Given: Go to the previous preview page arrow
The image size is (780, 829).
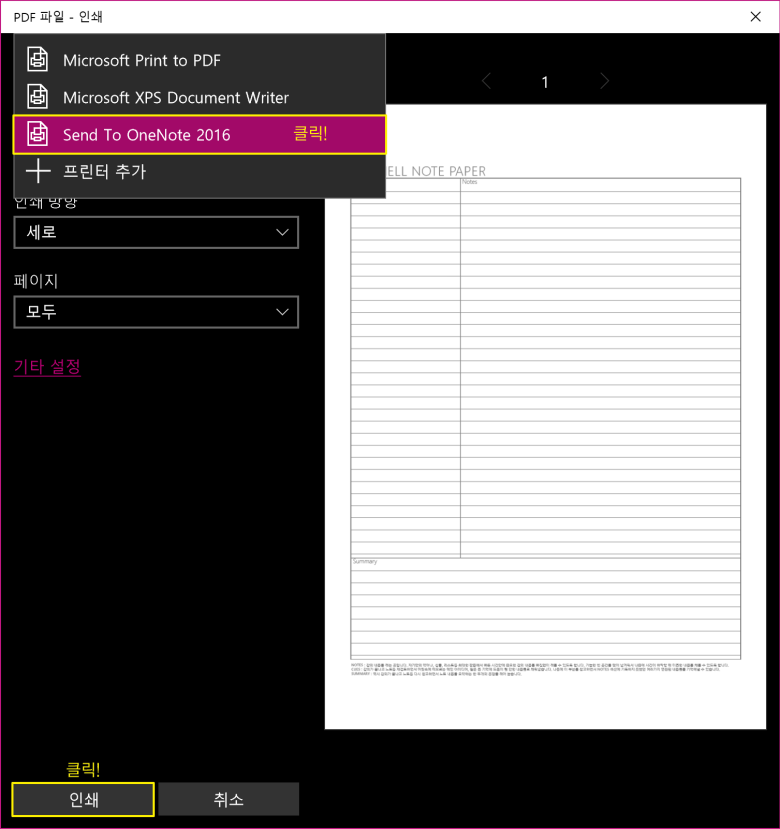Looking at the screenshot, I should [487, 81].
